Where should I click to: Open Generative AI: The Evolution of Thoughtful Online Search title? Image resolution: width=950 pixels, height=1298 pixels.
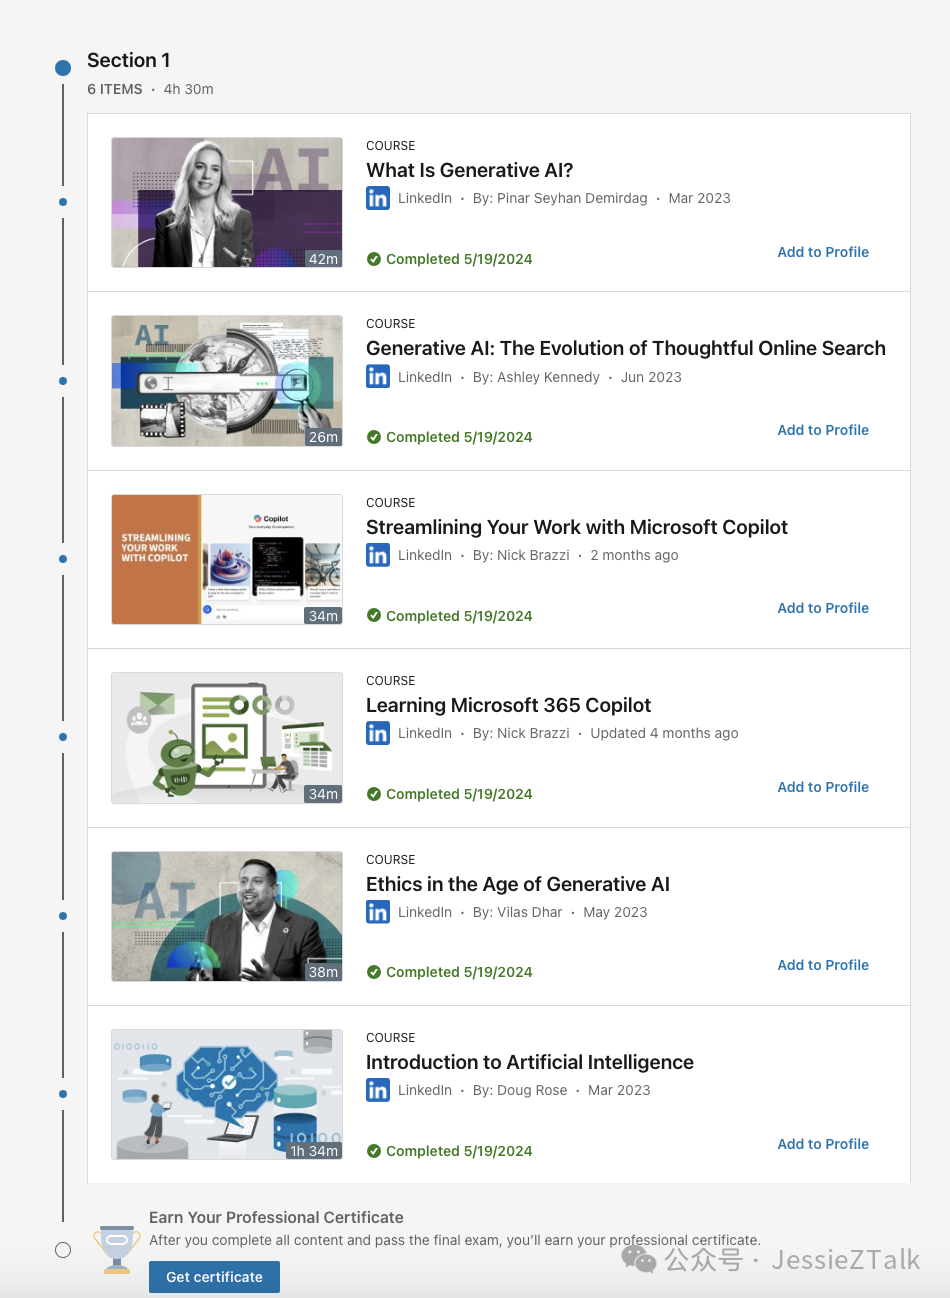626,348
